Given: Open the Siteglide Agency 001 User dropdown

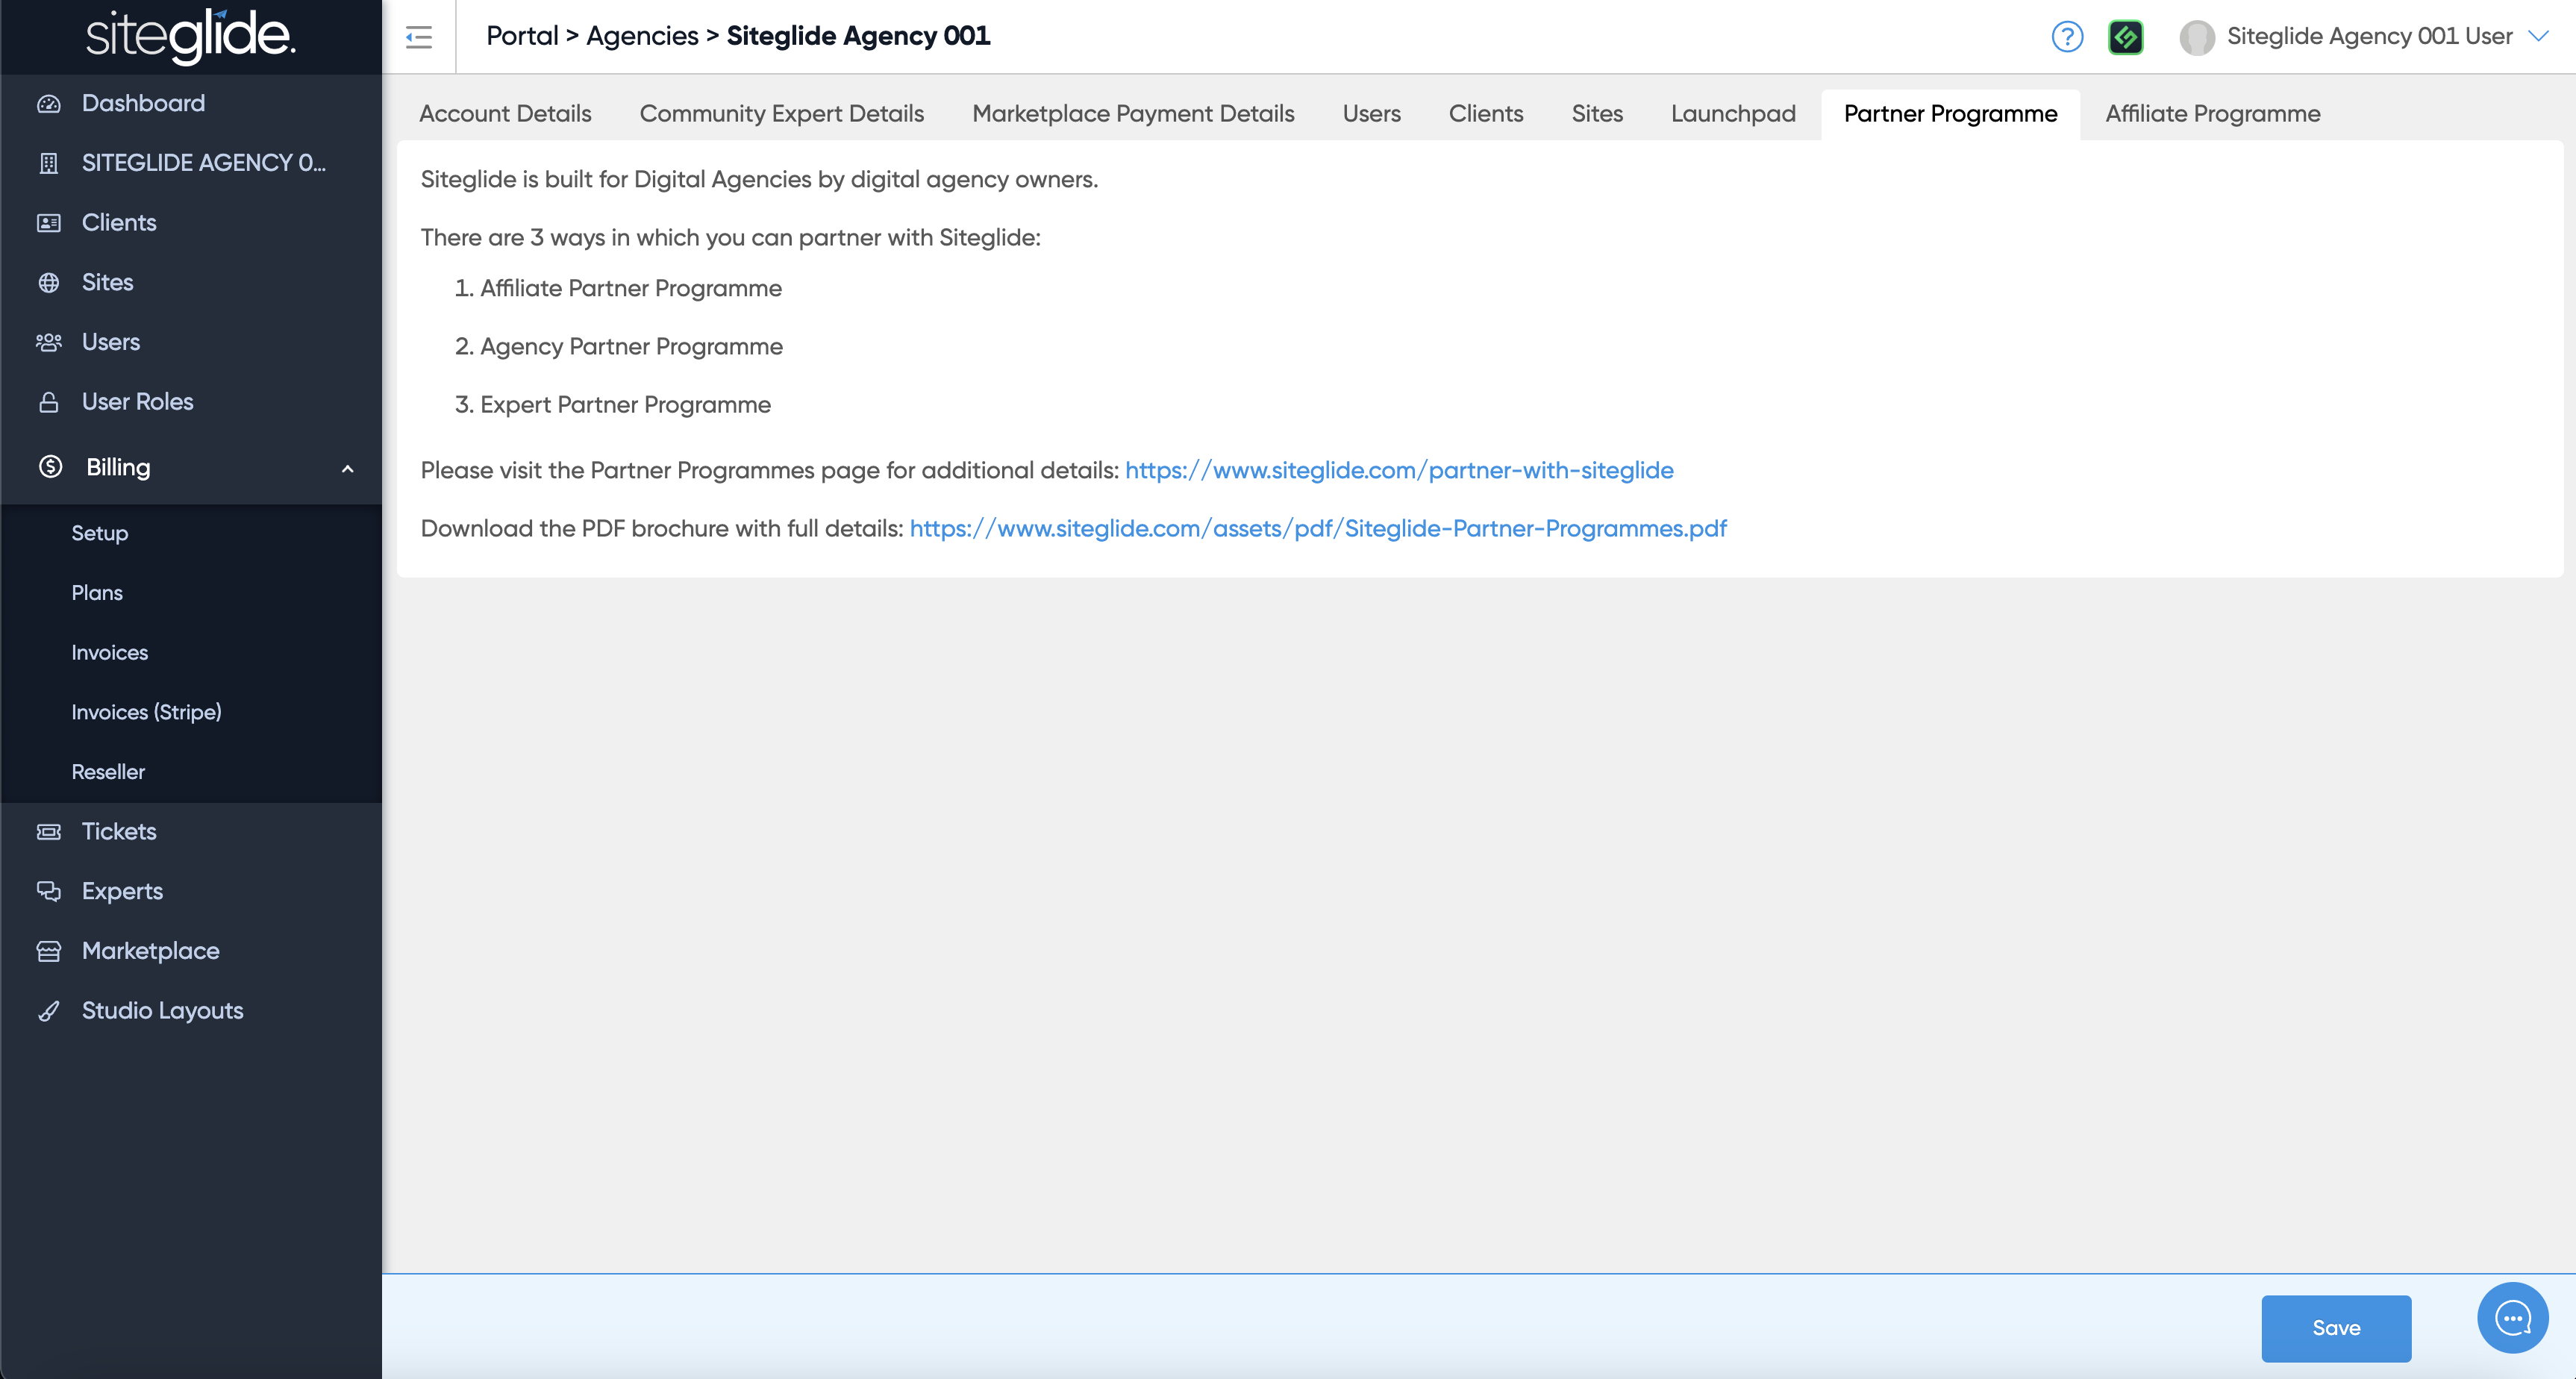Looking at the screenshot, I should tap(2370, 37).
